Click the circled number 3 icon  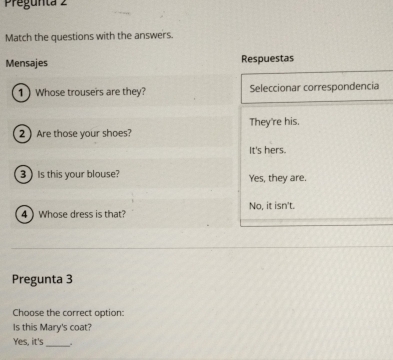[23, 174]
